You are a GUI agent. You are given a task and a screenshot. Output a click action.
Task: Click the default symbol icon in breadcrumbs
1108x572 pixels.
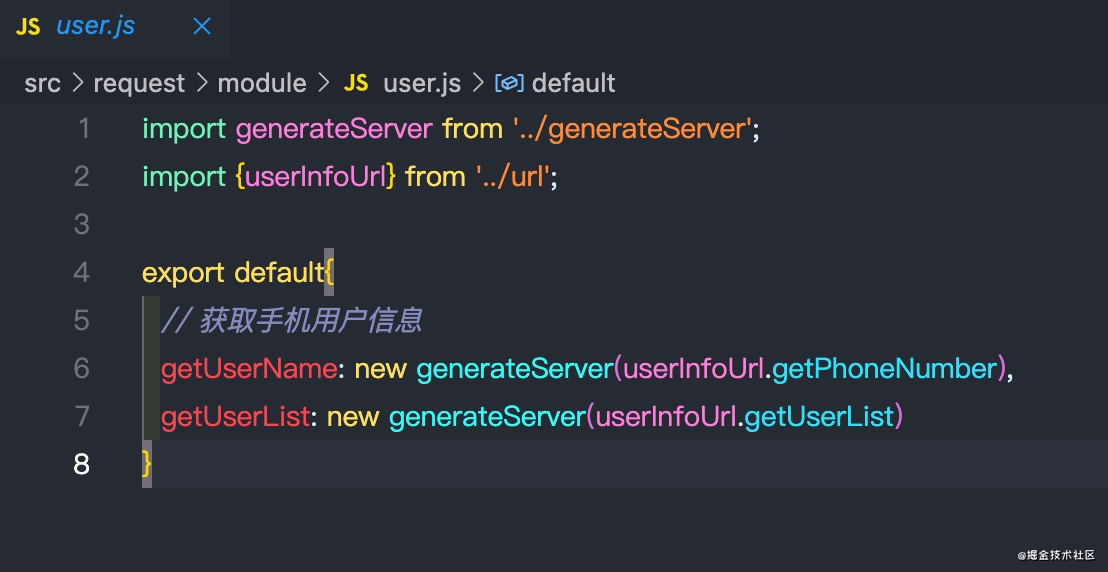509,83
